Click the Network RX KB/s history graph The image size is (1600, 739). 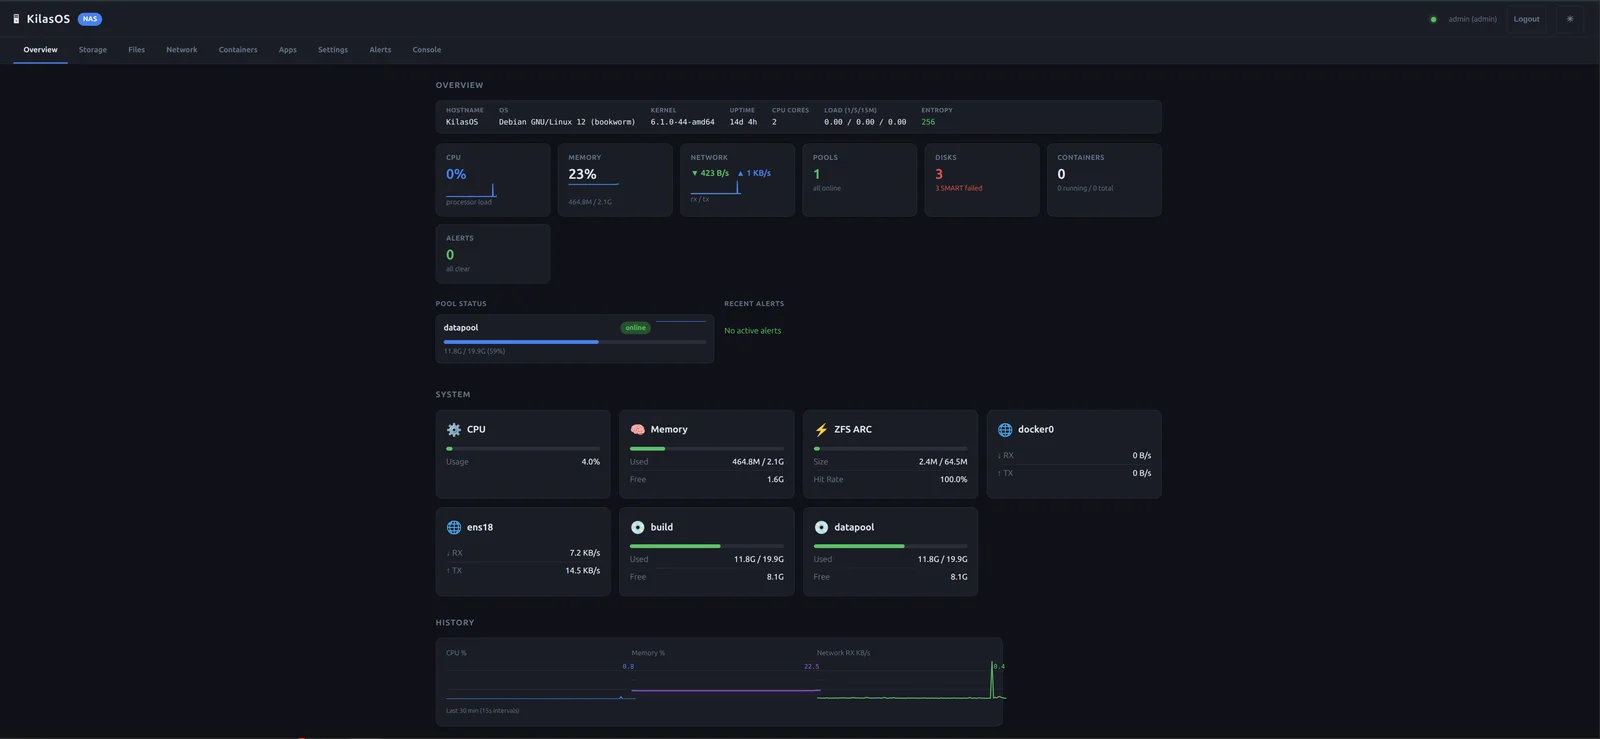[x=910, y=680]
